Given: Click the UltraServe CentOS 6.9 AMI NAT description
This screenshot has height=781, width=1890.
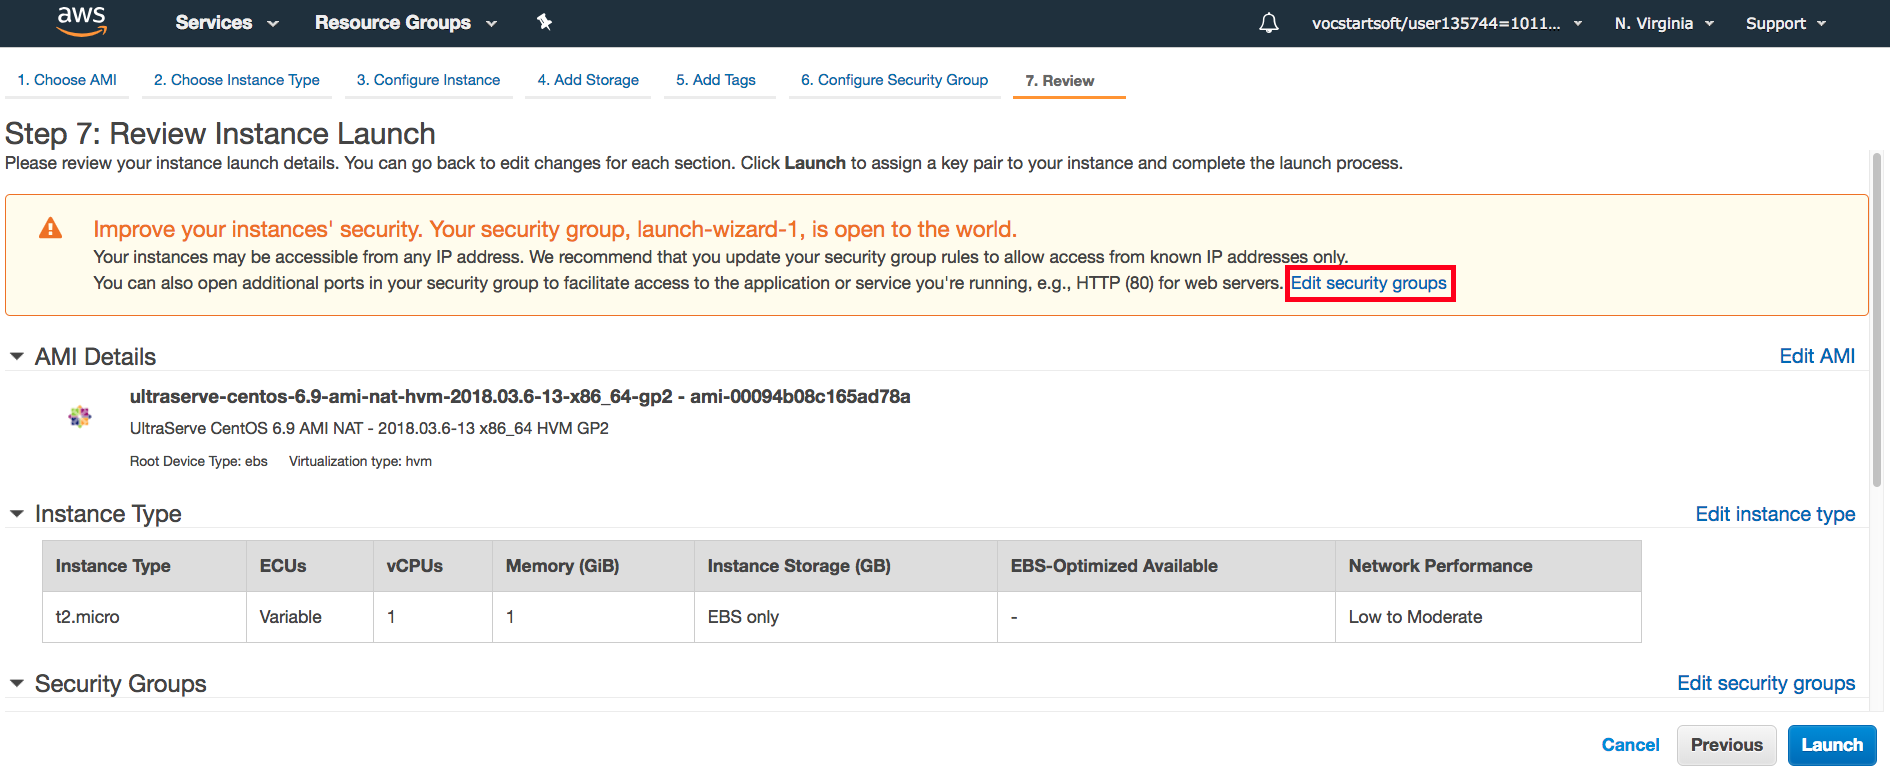Looking at the screenshot, I should 369,428.
